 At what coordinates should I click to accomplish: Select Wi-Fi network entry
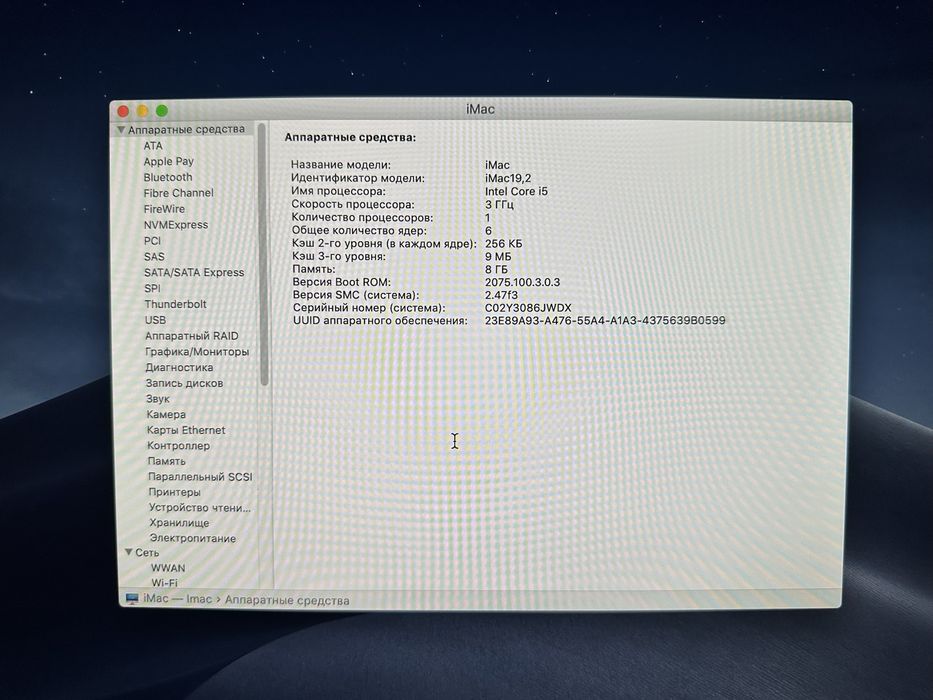164,583
